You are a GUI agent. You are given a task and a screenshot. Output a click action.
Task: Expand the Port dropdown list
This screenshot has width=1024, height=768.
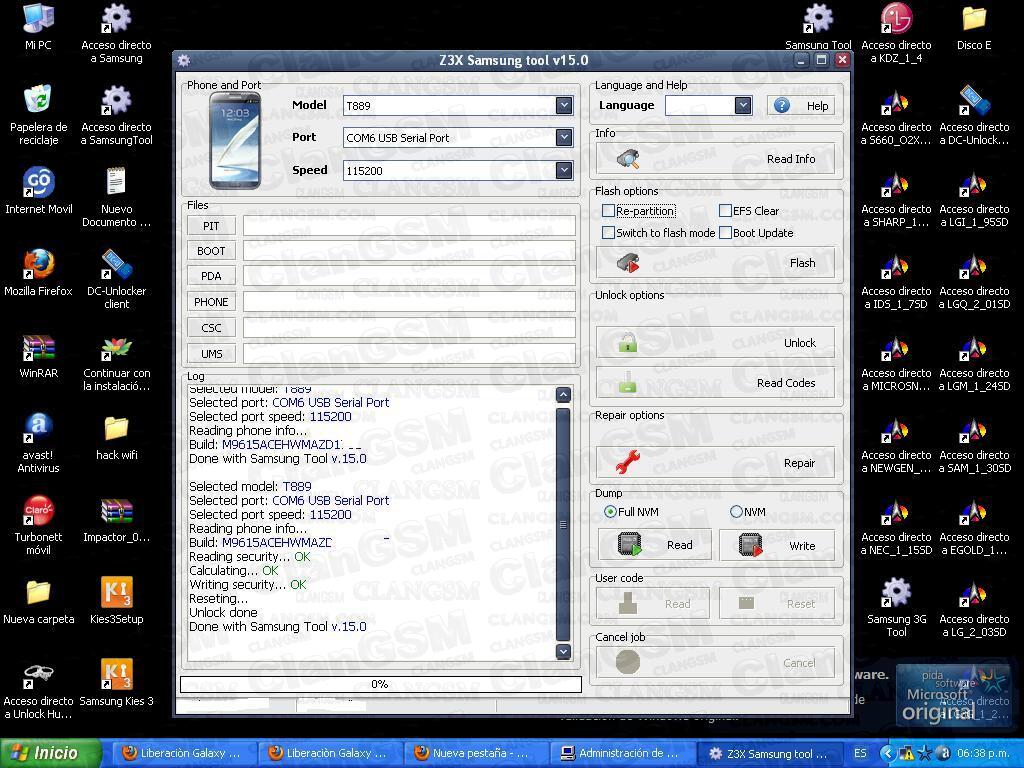pos(564,137)
